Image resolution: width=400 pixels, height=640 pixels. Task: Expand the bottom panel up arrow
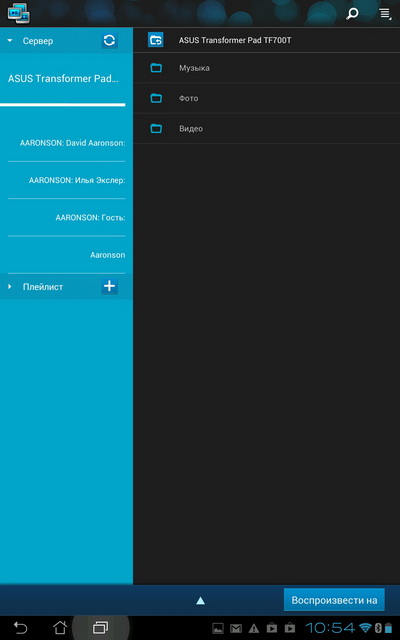click(200, 600)
